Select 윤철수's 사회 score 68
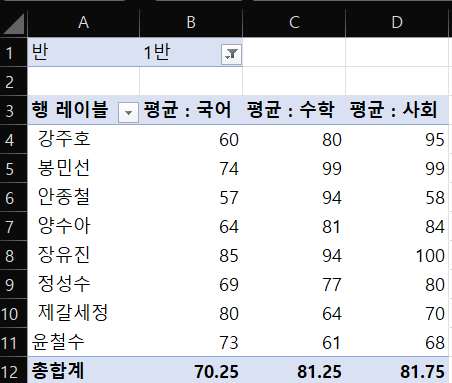 tap(397, 342)
